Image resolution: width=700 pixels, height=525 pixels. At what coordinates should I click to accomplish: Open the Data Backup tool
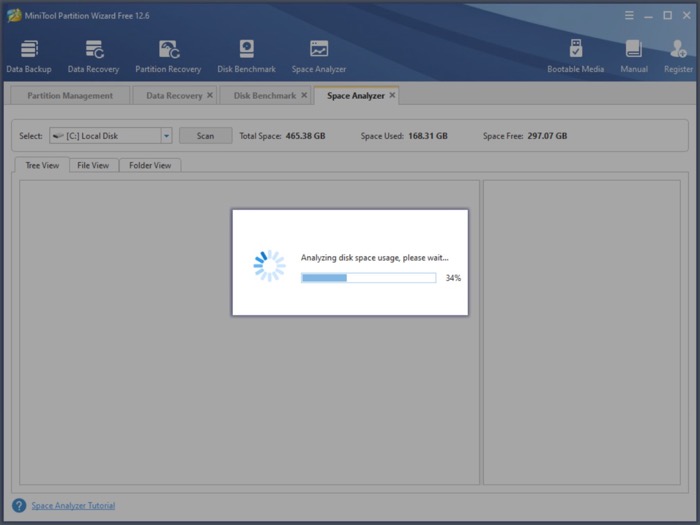pyautogui.click(x=29, y=56)
